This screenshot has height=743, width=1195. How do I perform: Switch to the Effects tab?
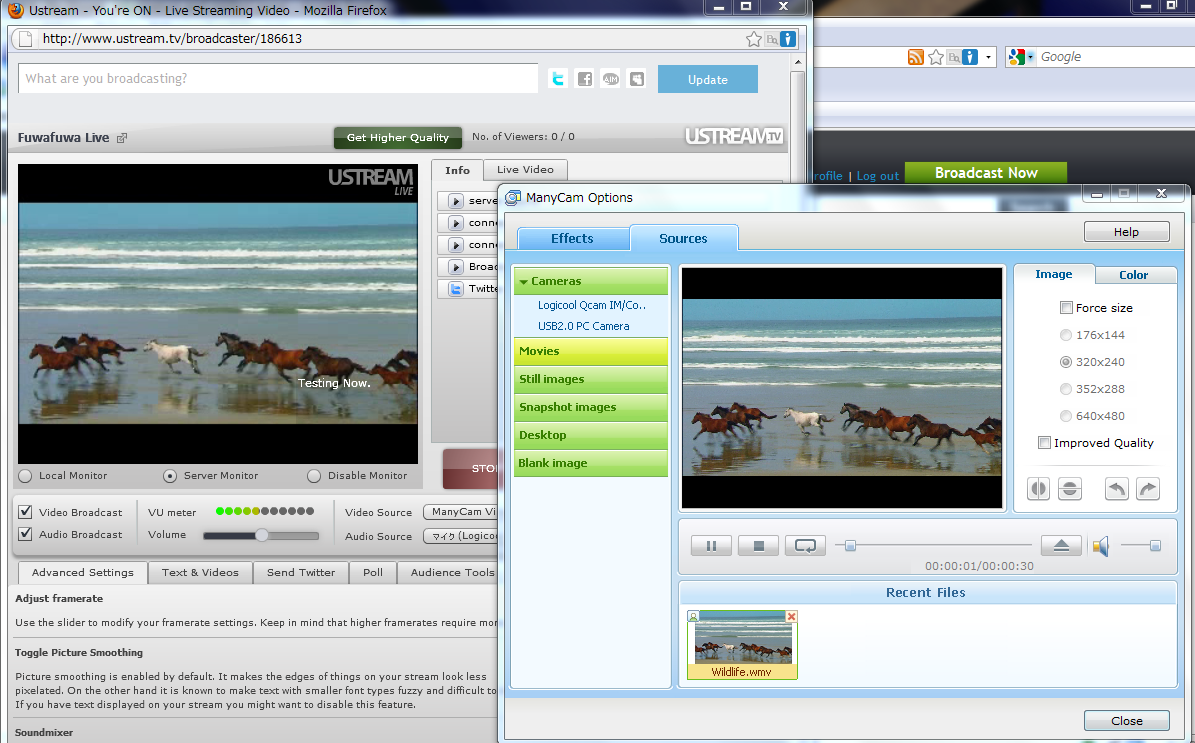[572, 239]
